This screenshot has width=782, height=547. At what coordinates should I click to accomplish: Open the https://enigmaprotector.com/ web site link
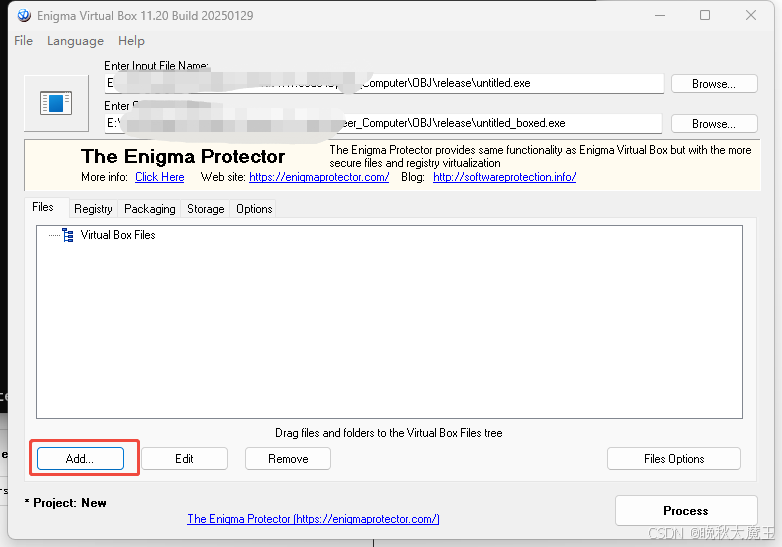point(319,177)
